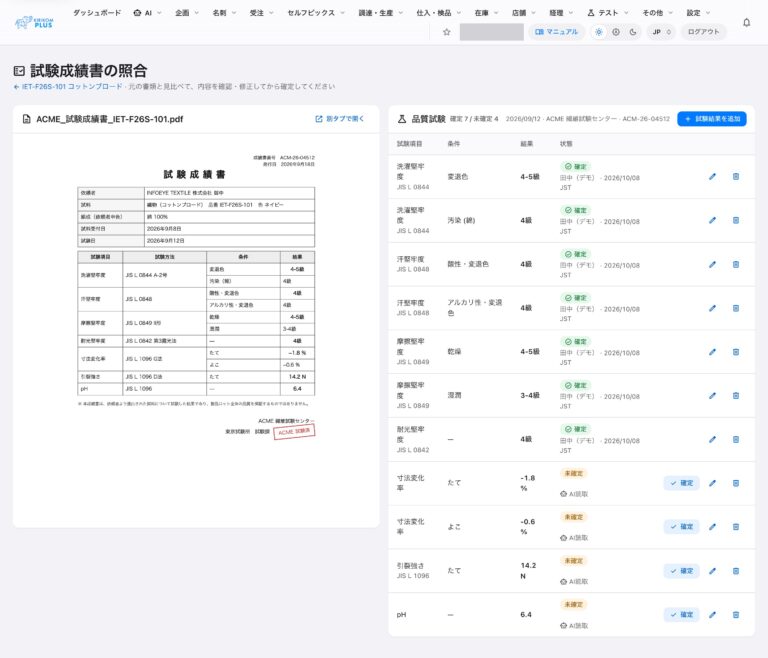Expand the 調達・生産 menu dropdown
The width and height of the screenshot is (768, 658).
[380, 13]
